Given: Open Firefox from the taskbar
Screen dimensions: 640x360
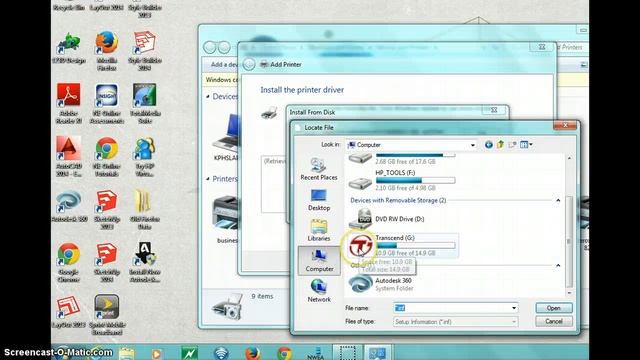Looking at the screenshot, I should [253, 353].
